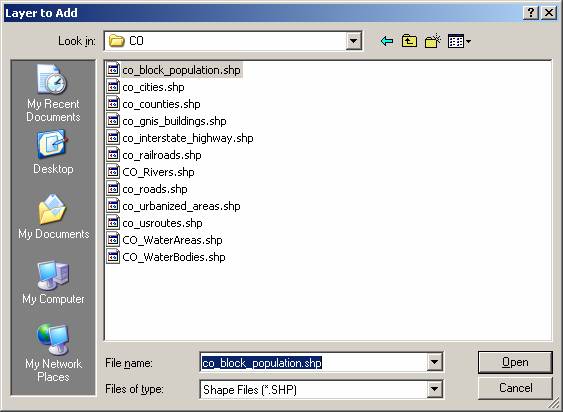Jump to Desktop location

click(53, 153)
